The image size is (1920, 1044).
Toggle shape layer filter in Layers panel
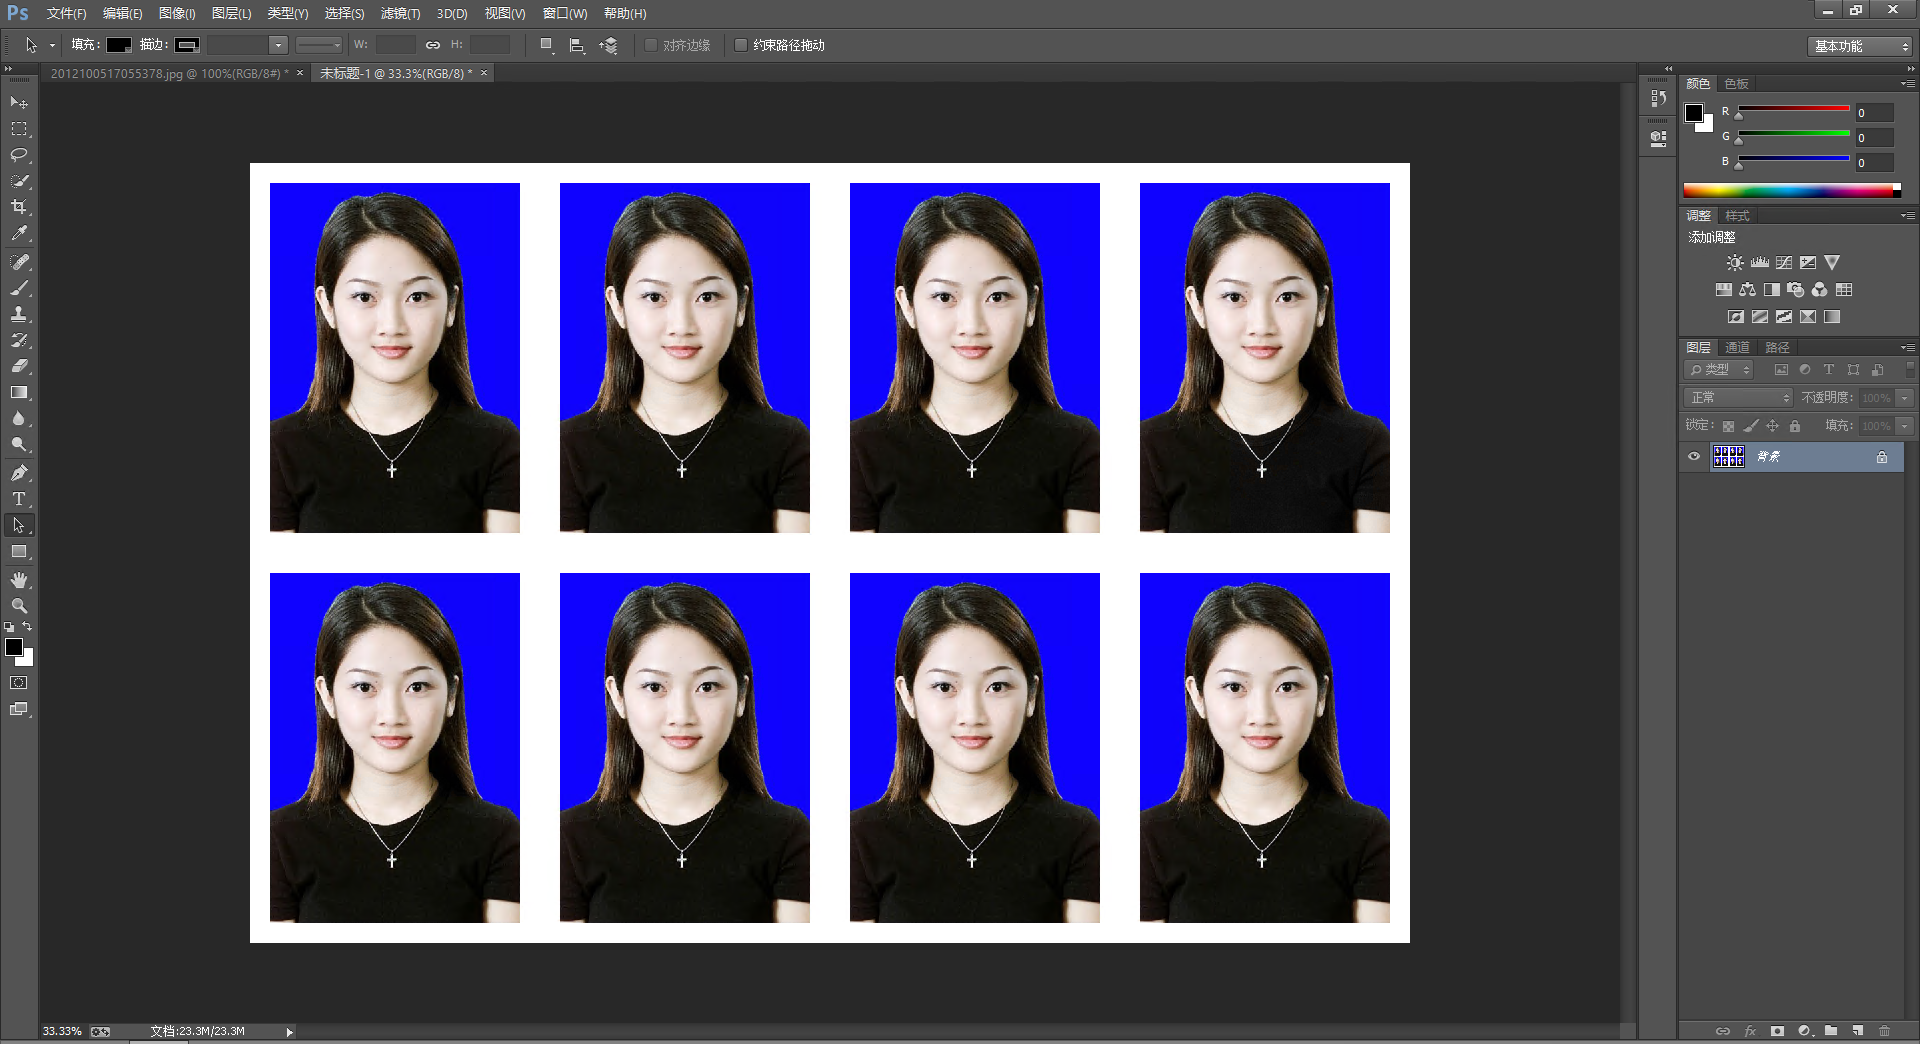point(1854,370)
